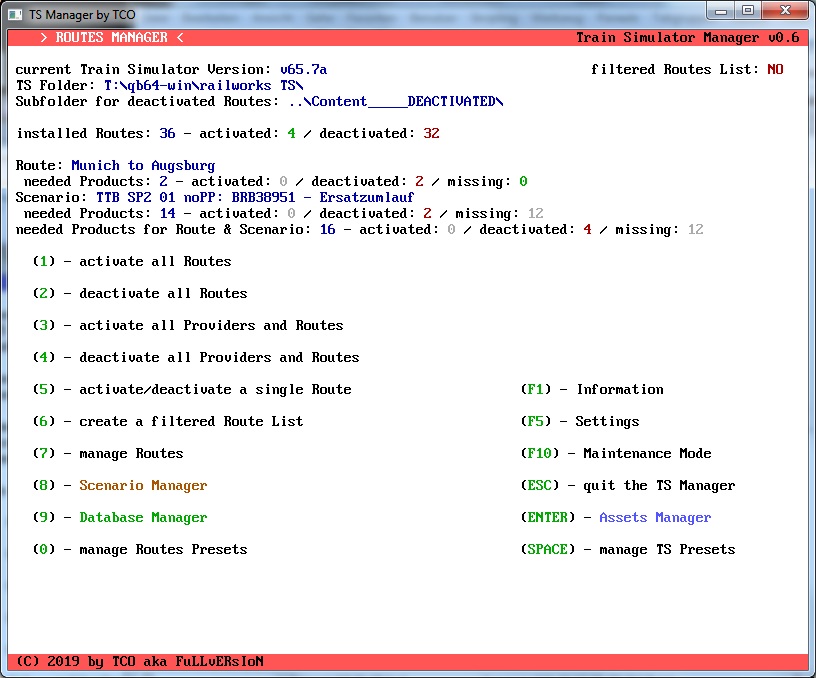816x678 pixels.
Task: Open the Assets Manager entry
Action: [655, 518]
